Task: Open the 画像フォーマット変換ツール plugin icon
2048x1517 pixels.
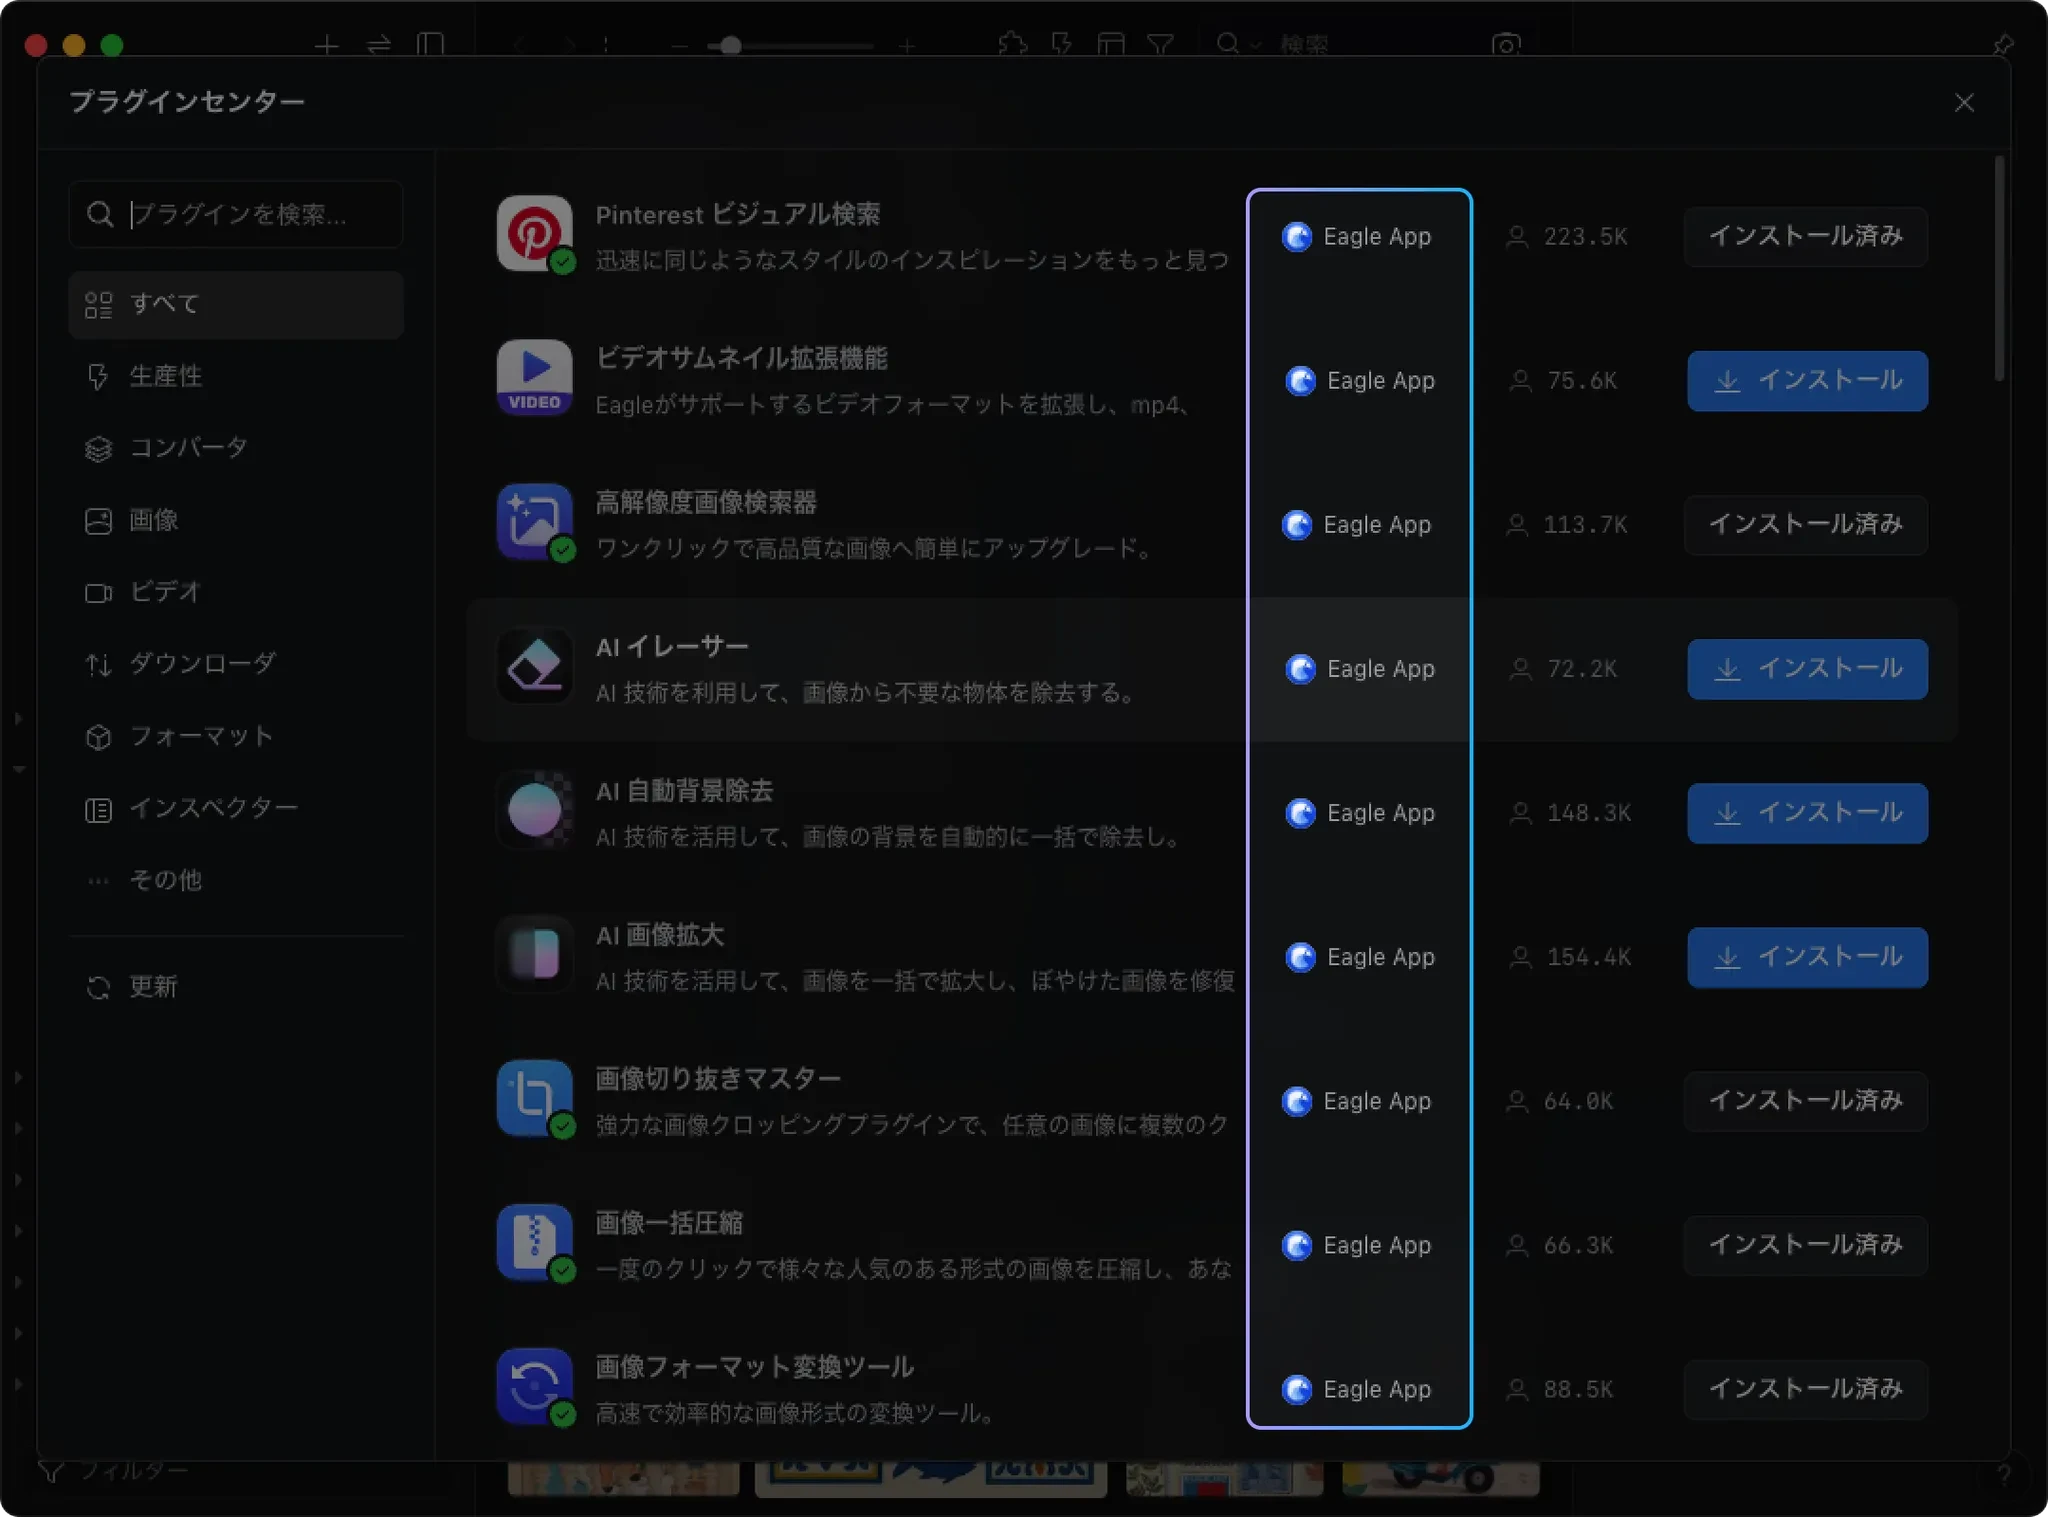Action: [x=535, y=1386]
